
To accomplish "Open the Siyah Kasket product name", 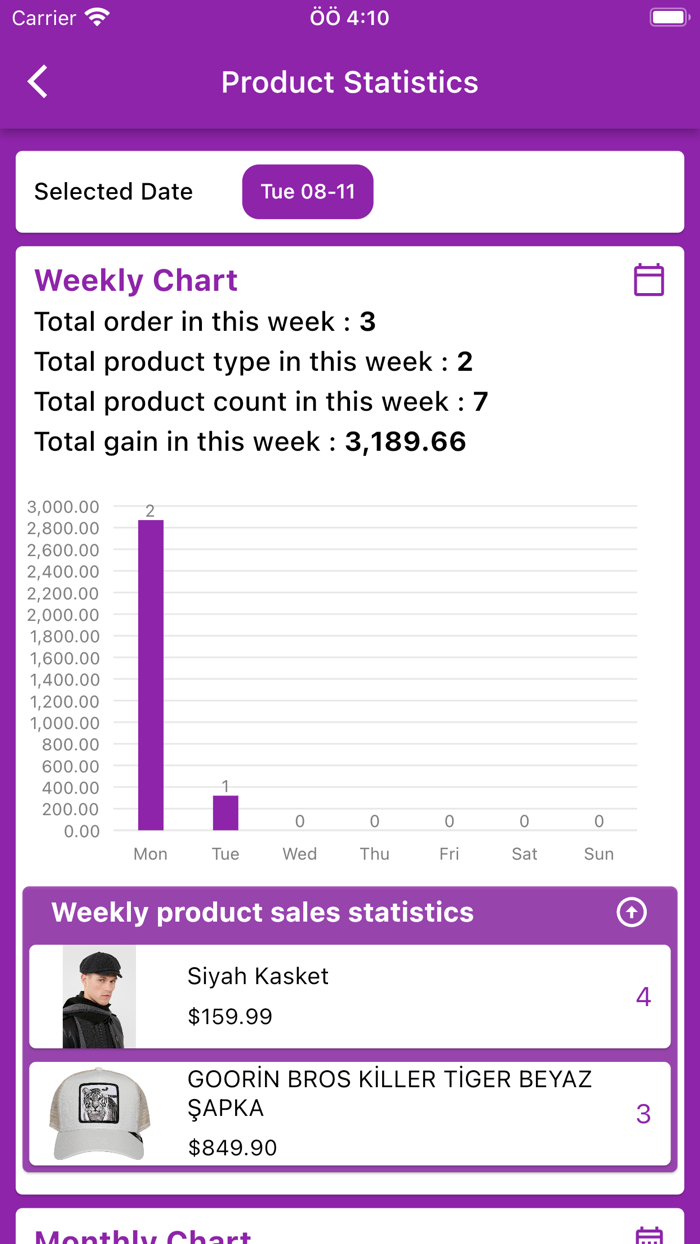I will click(258, 976).
